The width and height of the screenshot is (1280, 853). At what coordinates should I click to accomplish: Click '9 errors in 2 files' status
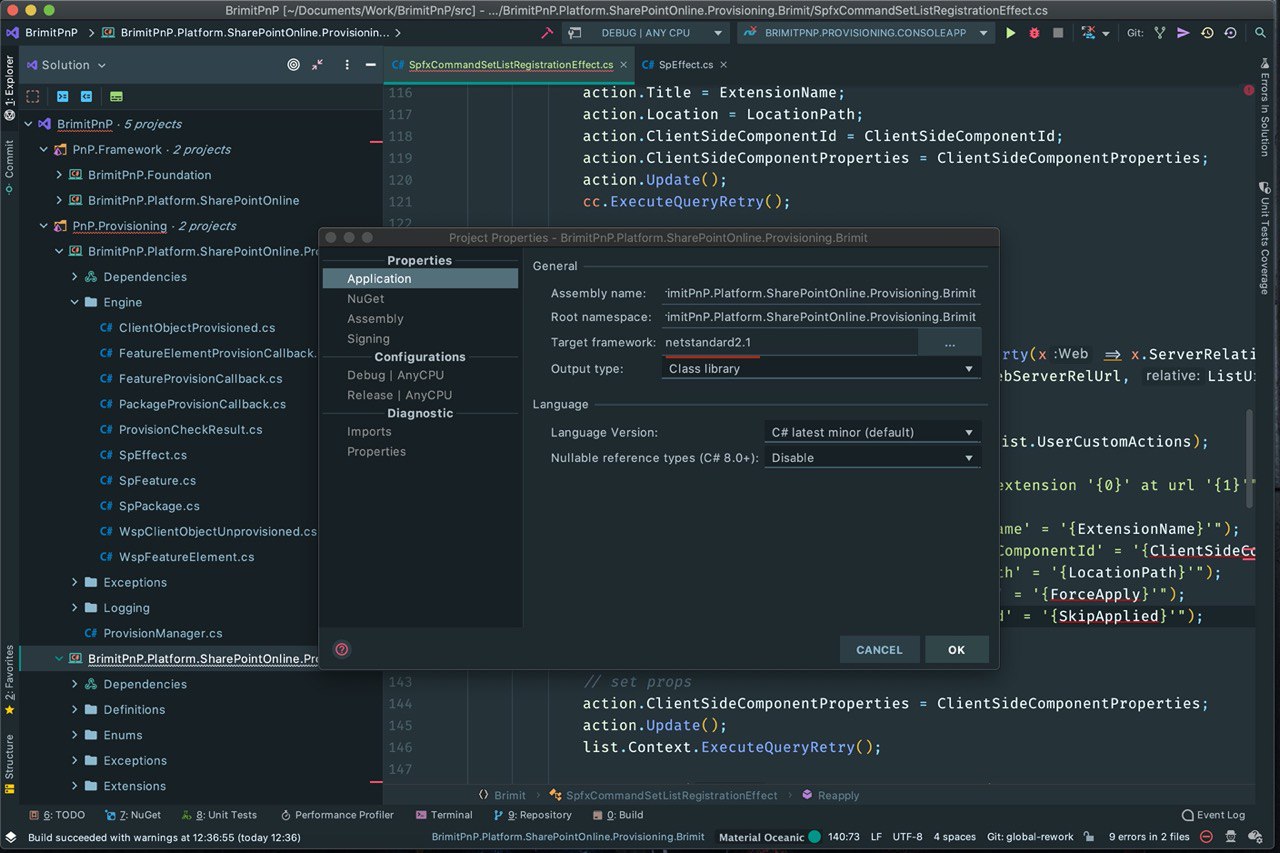point(1149,837)
